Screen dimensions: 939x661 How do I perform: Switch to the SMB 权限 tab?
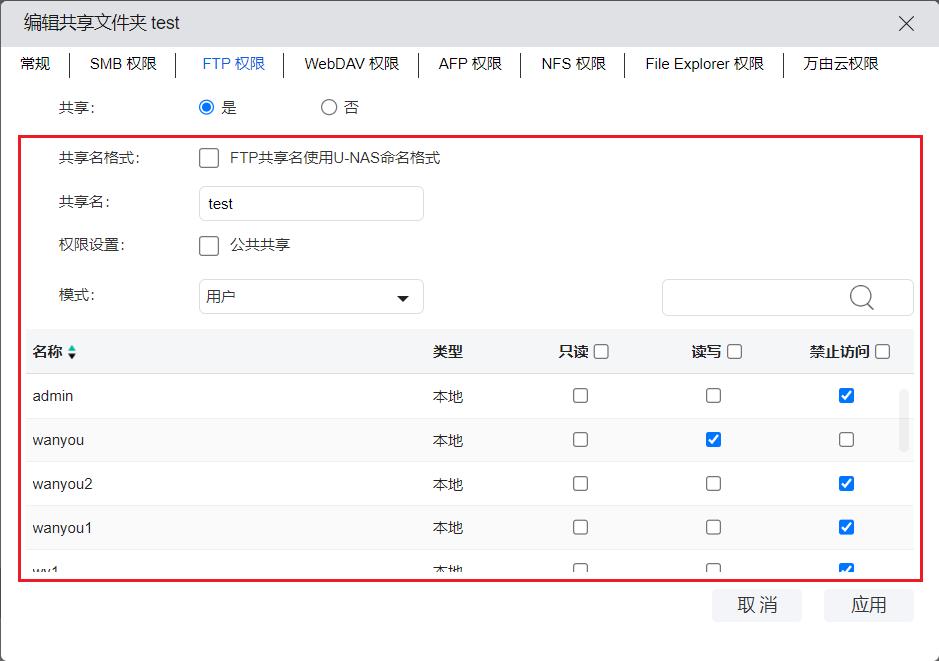pos(123,64)
